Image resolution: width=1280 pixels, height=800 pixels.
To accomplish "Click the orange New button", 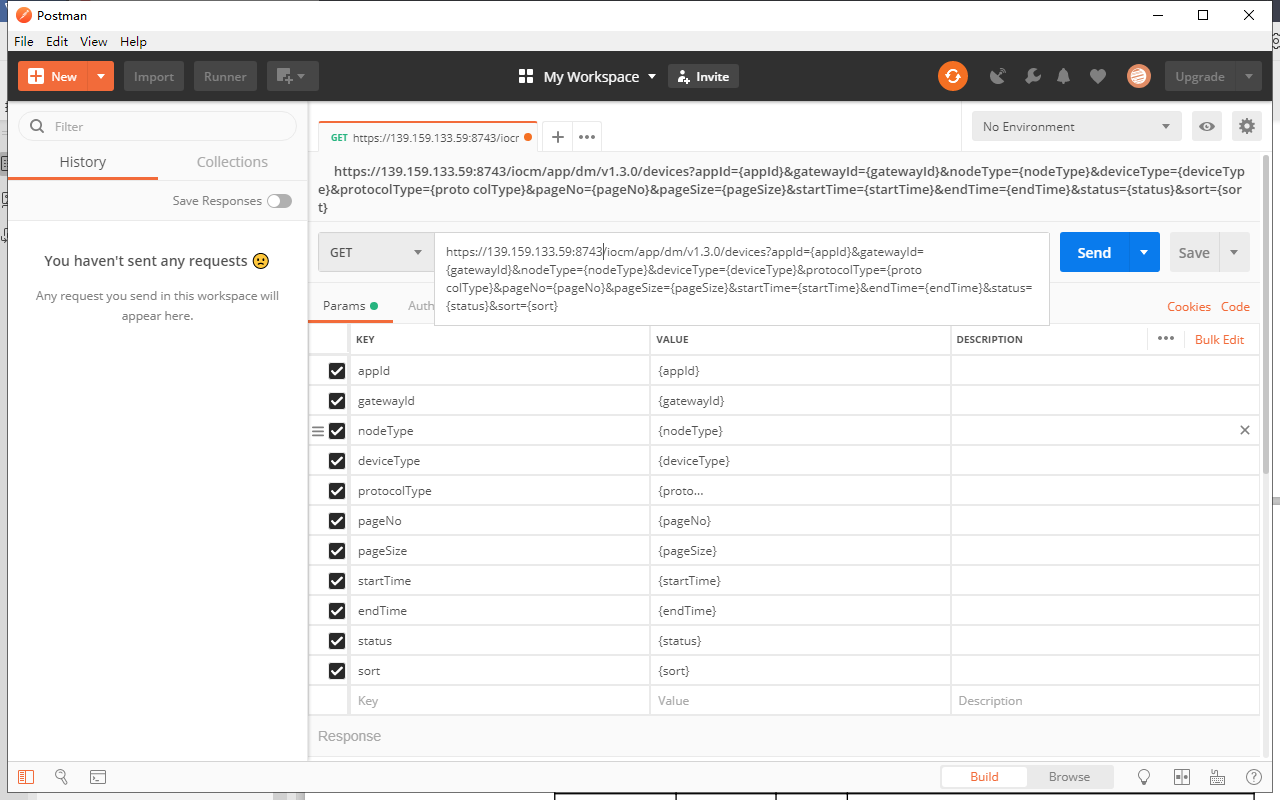I will pos(53,76).
